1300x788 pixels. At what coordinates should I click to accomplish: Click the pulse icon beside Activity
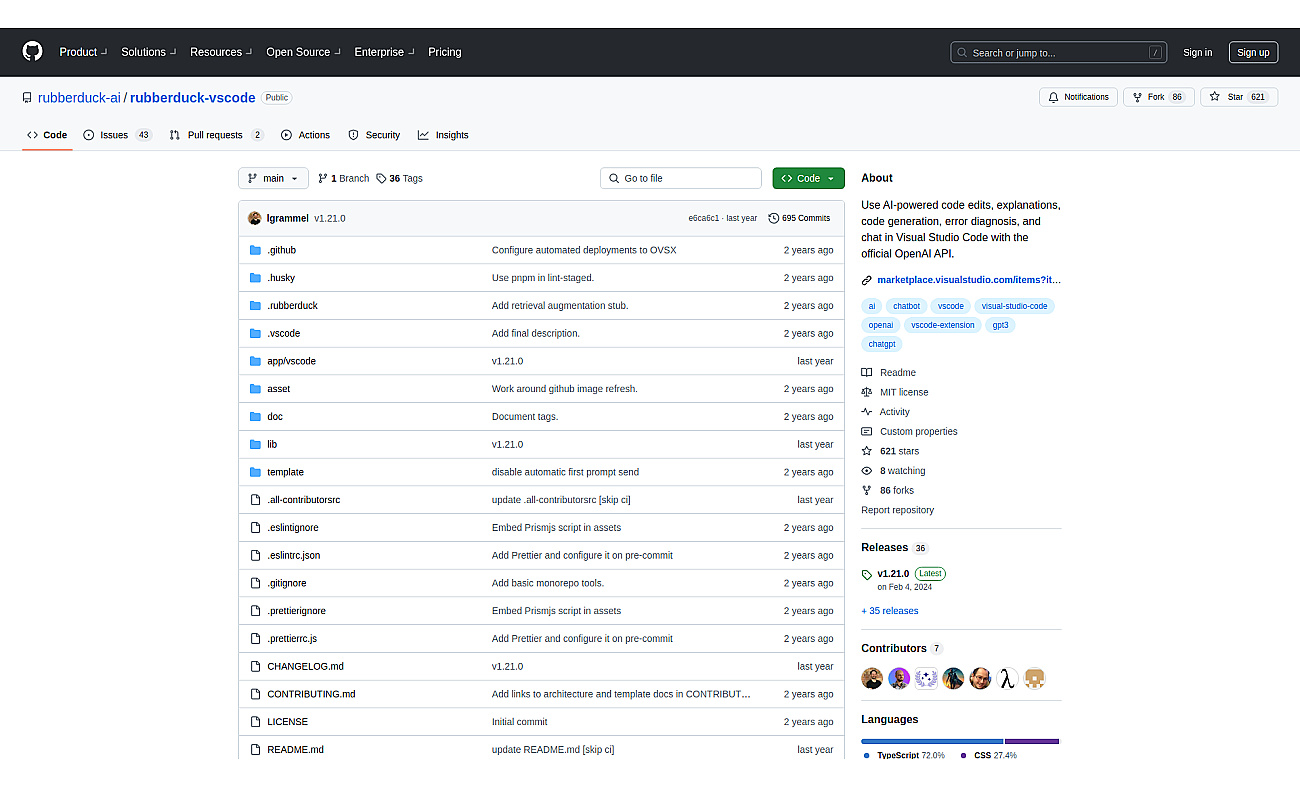[x=867, y=412]
